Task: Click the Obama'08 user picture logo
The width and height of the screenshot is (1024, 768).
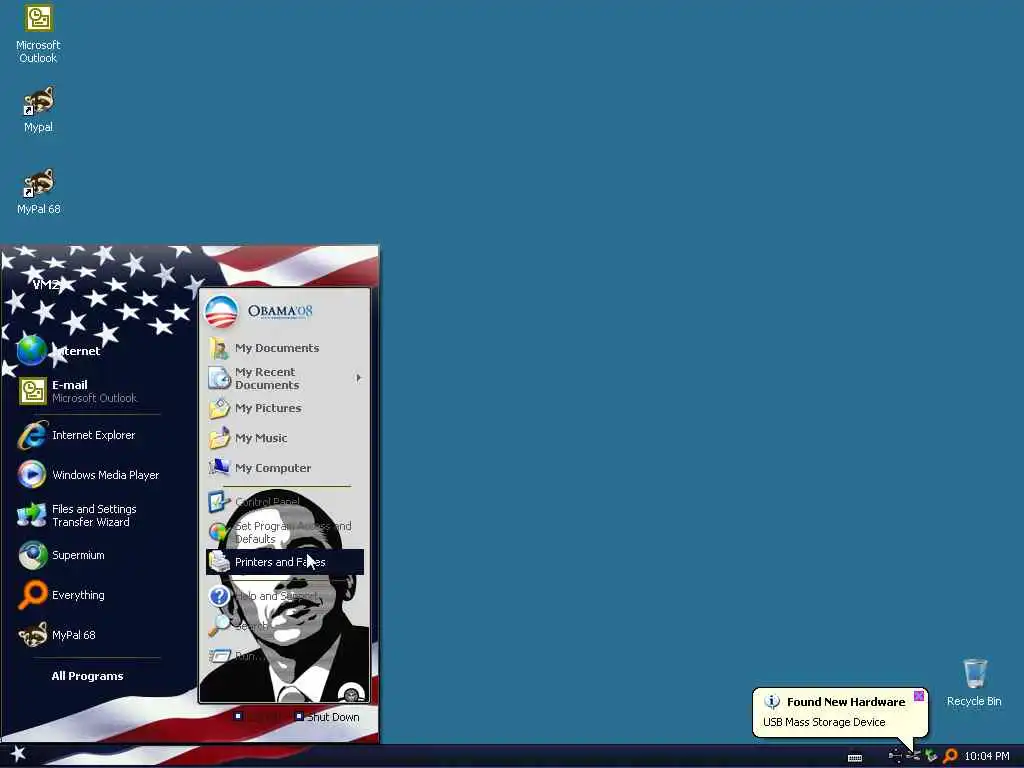Action: point(221,312)
